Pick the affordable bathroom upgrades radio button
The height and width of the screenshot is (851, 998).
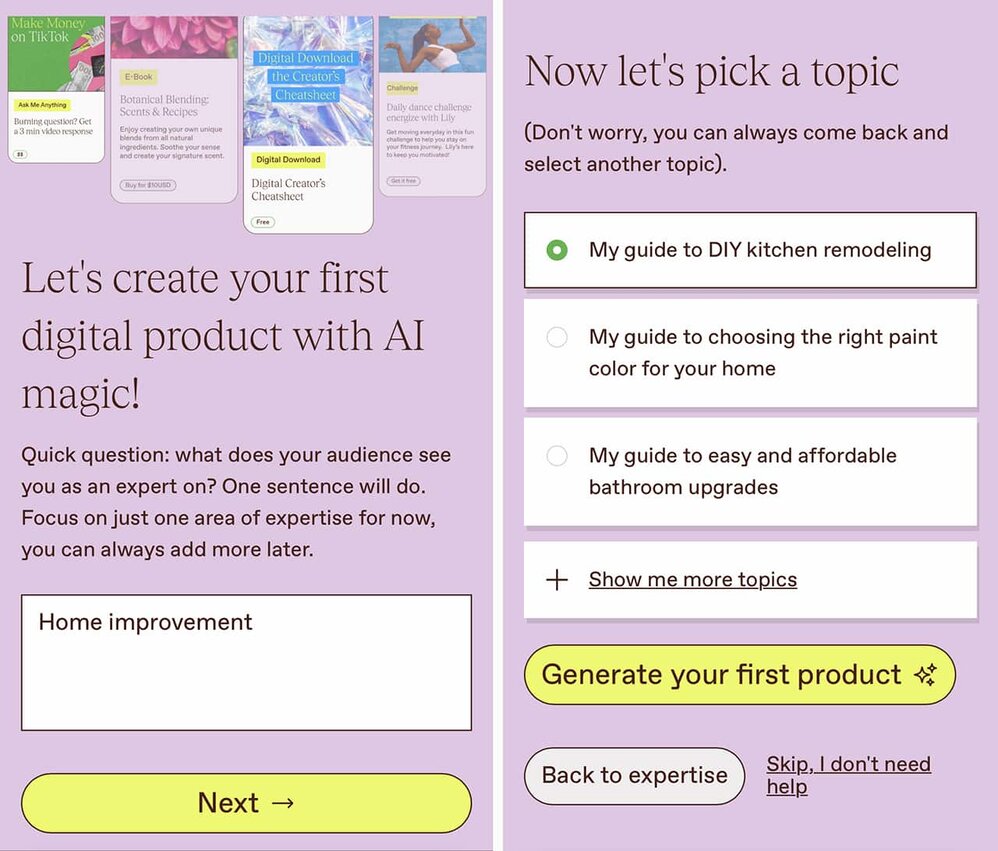557,456
